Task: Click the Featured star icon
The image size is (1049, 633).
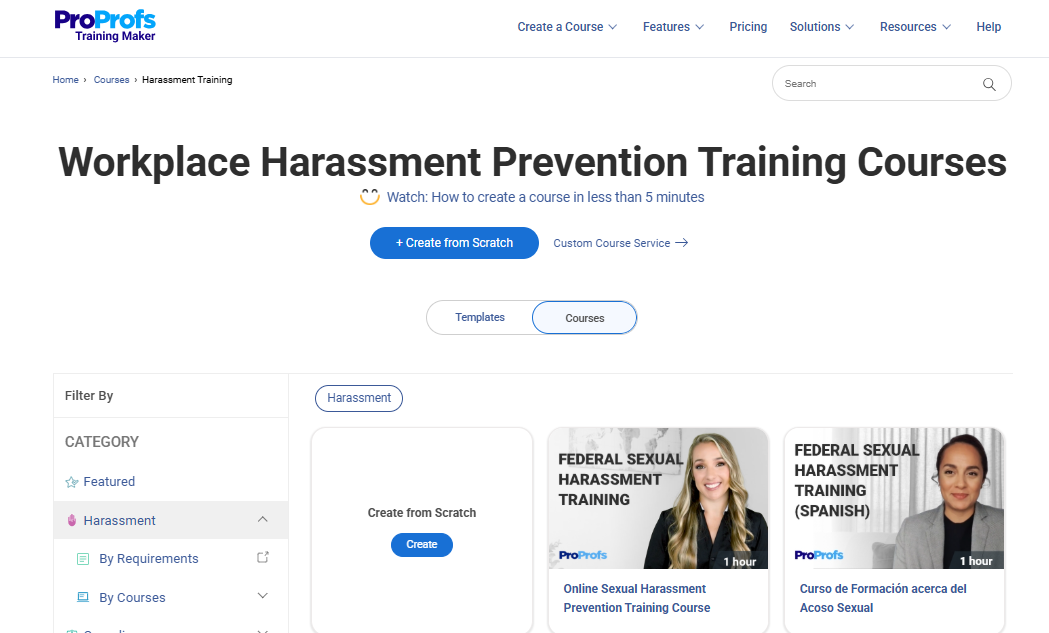Action: pyautogui.click(x=72, y=482)
